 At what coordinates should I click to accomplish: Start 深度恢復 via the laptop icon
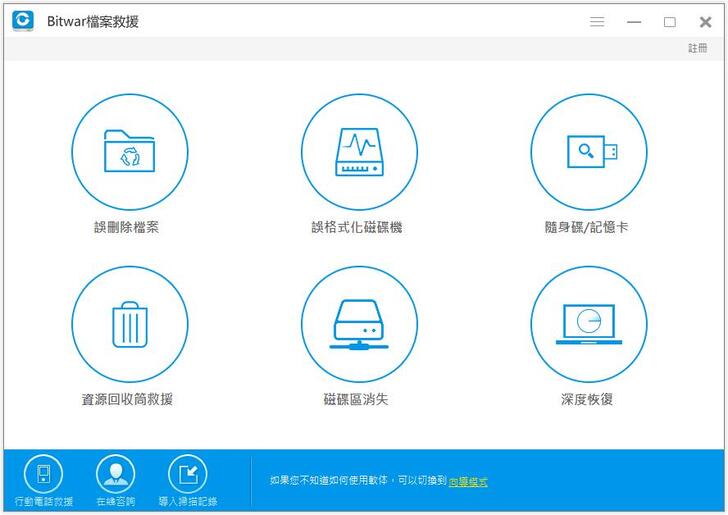588,324
